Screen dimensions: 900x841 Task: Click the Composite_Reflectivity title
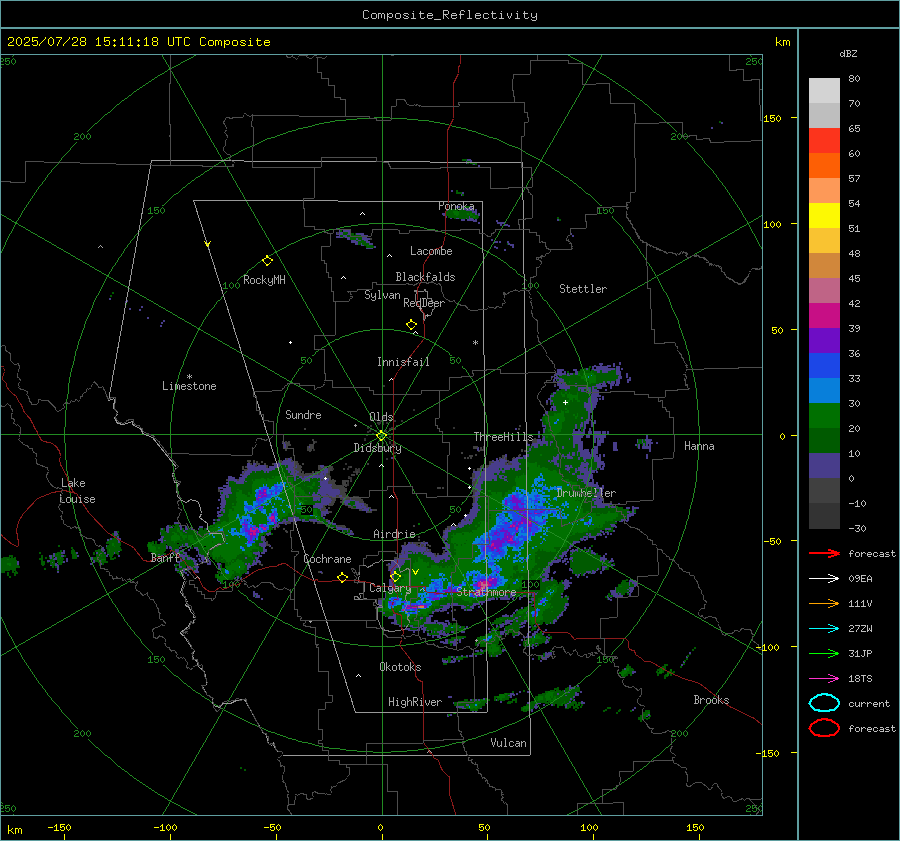(449, 15)
